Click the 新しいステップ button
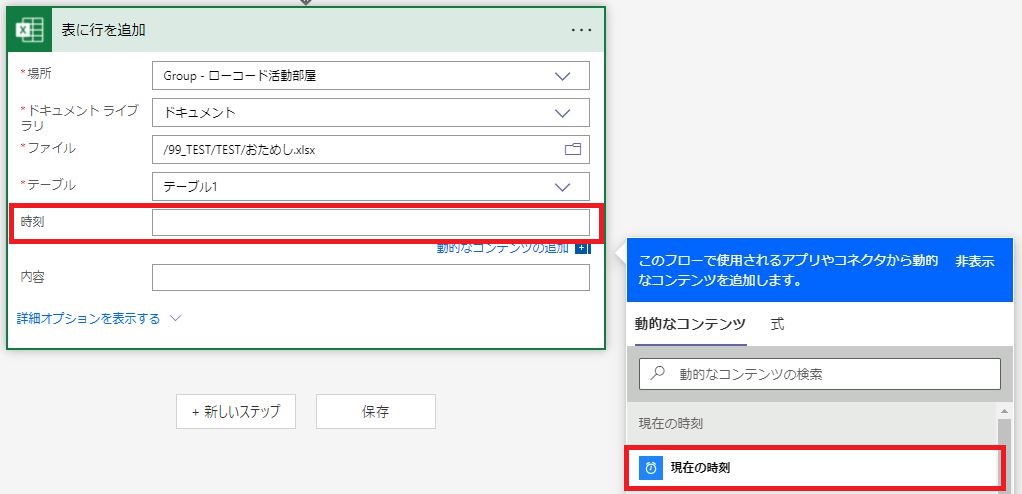The image size is (1022, 494). (236, 411)
